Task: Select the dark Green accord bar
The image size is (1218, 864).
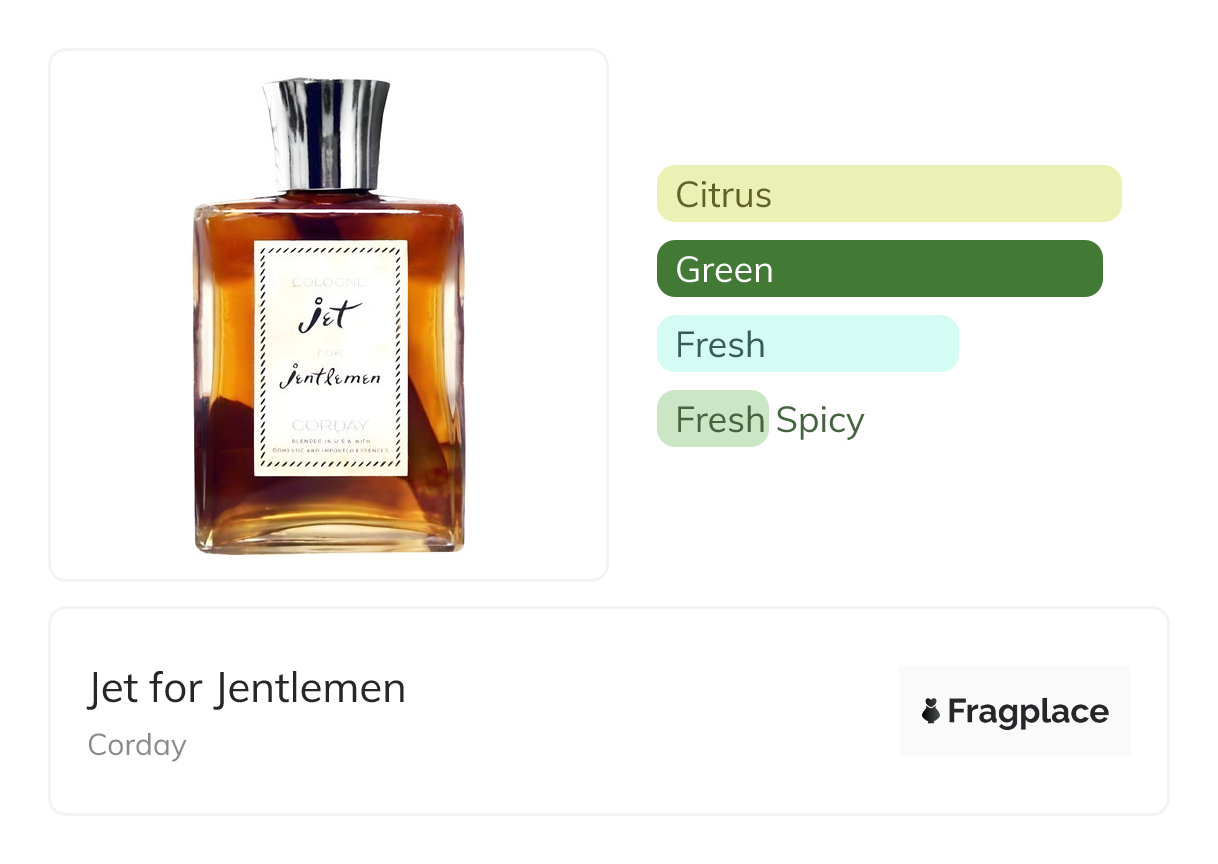Action: tap(880, 269)
